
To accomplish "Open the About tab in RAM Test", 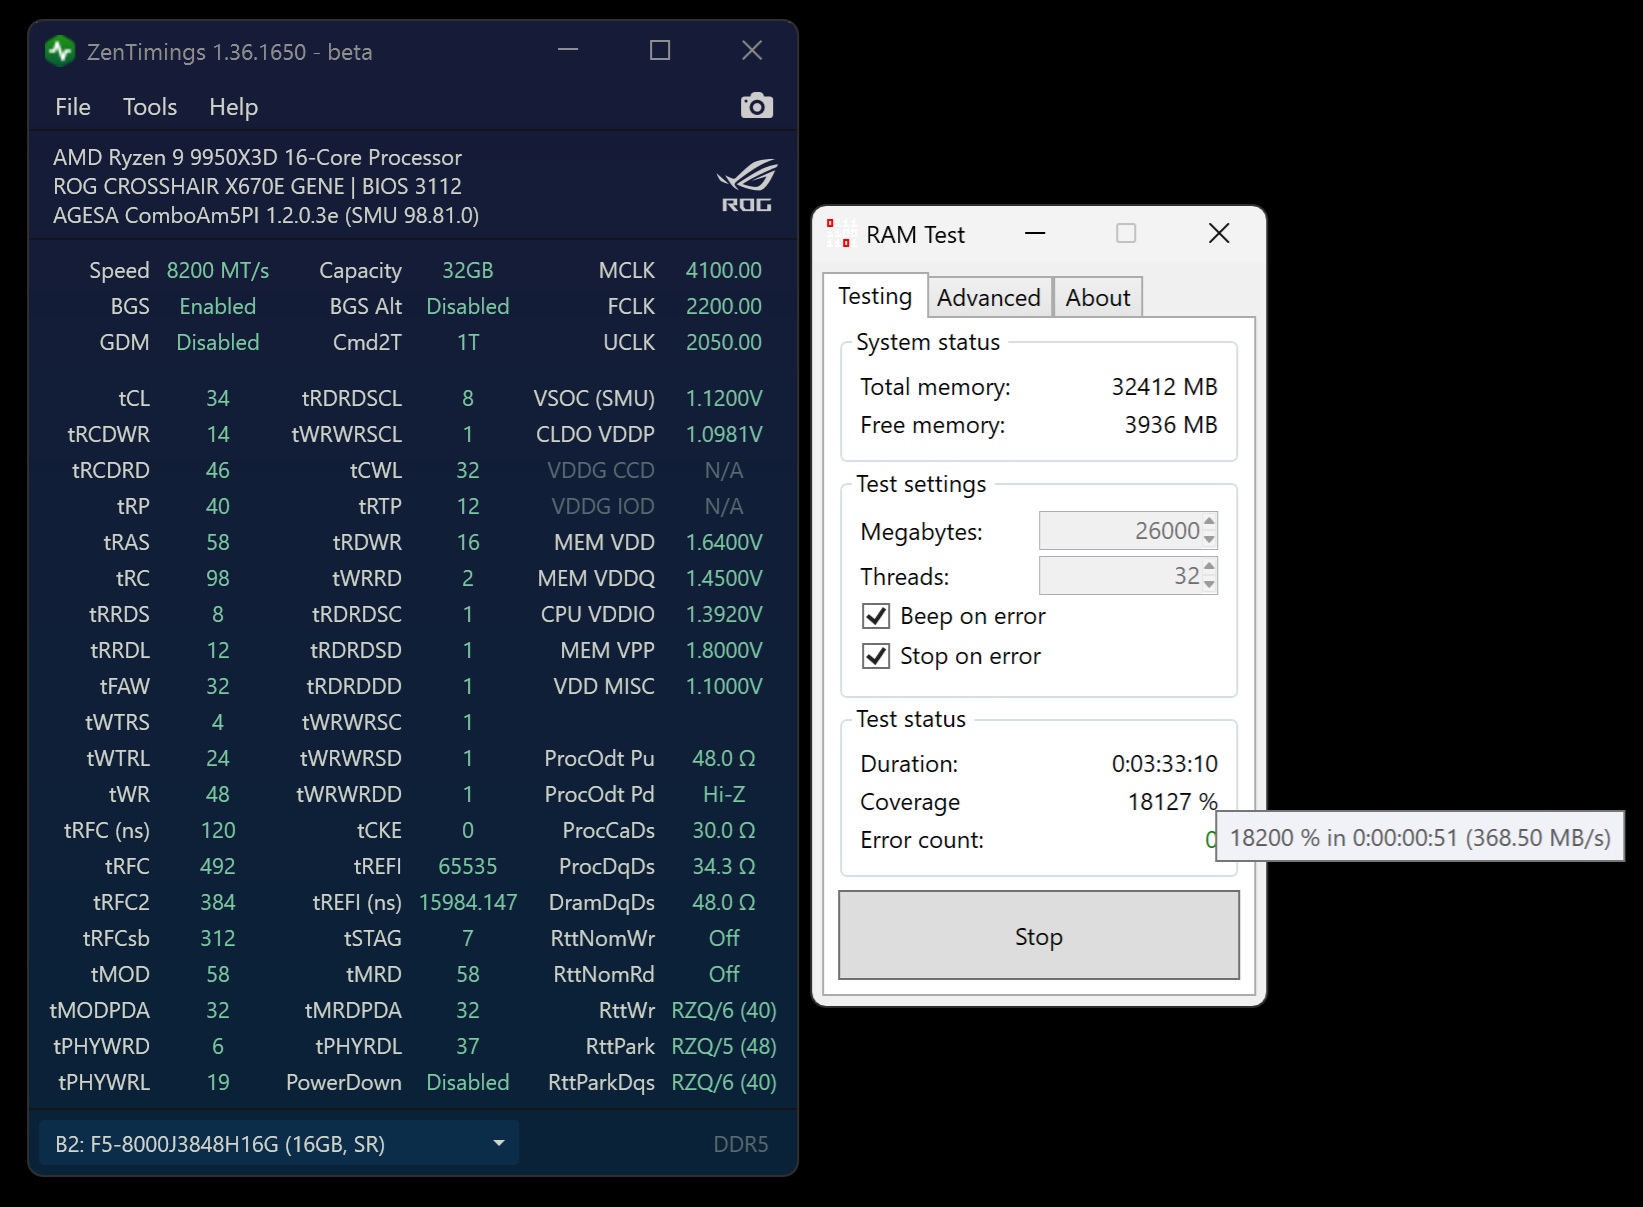I will pos(1098,298).
